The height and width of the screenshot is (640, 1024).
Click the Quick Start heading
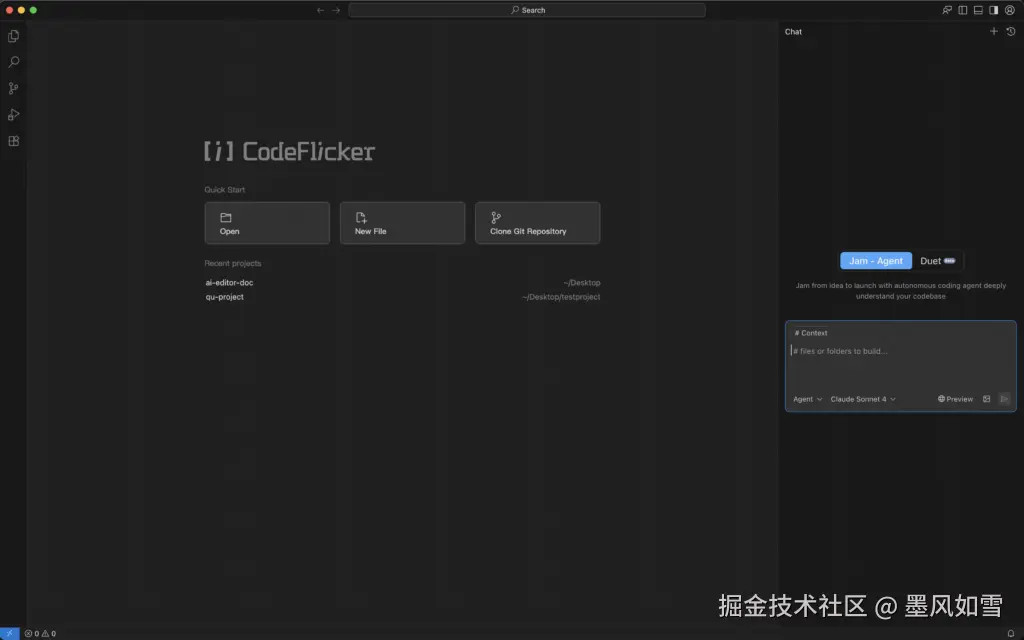(x=225, y=190)
